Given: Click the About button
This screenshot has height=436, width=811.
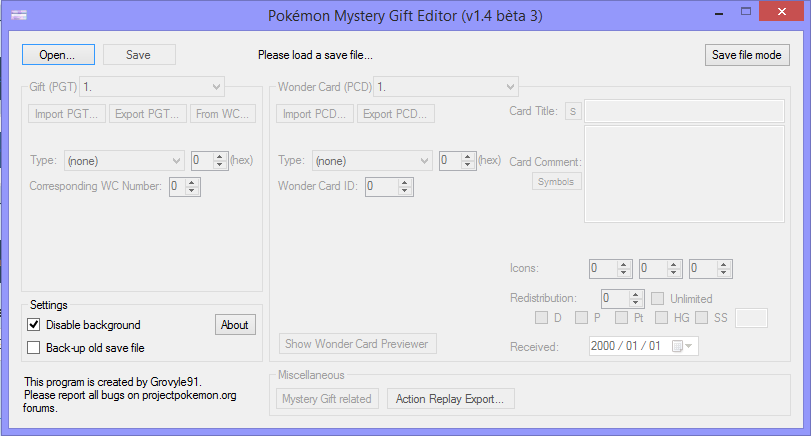Looking at the screenshot, I should 235,325.
